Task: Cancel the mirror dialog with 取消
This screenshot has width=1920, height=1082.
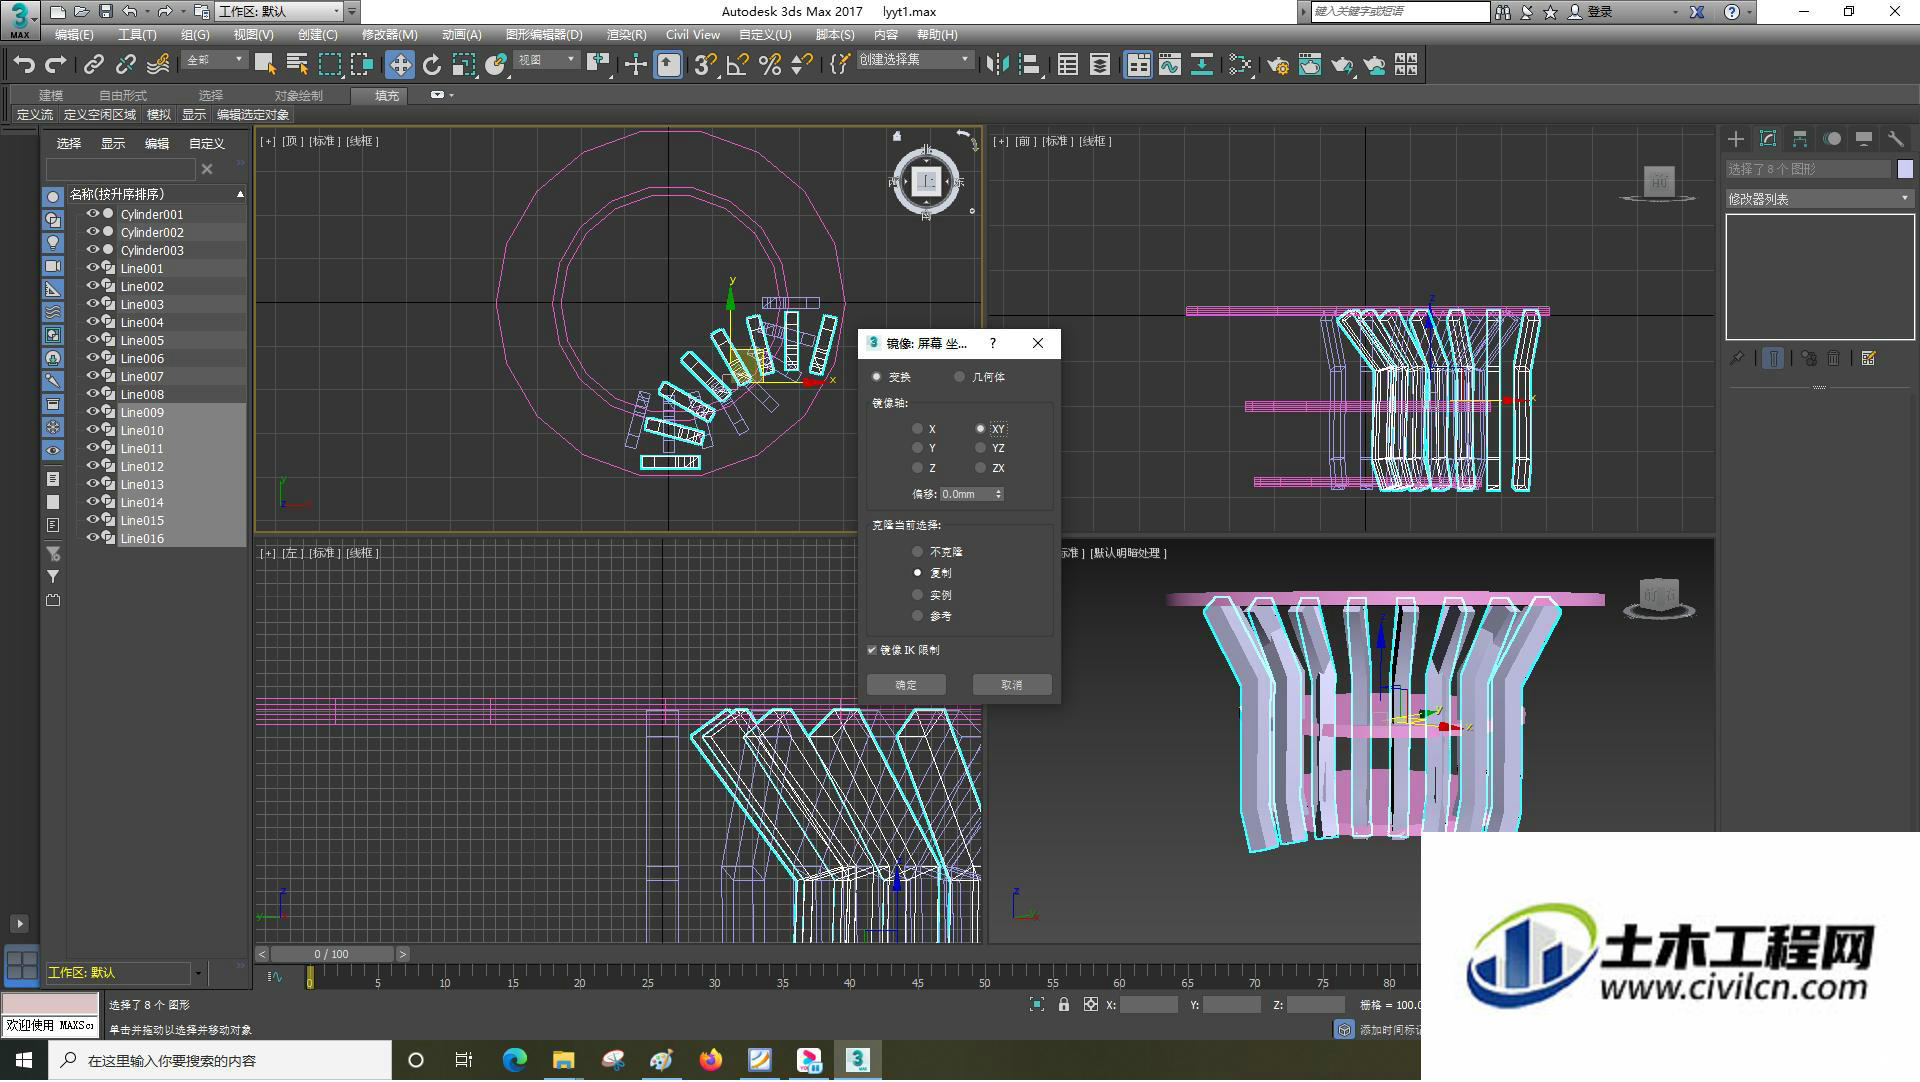Action: 1012,685
